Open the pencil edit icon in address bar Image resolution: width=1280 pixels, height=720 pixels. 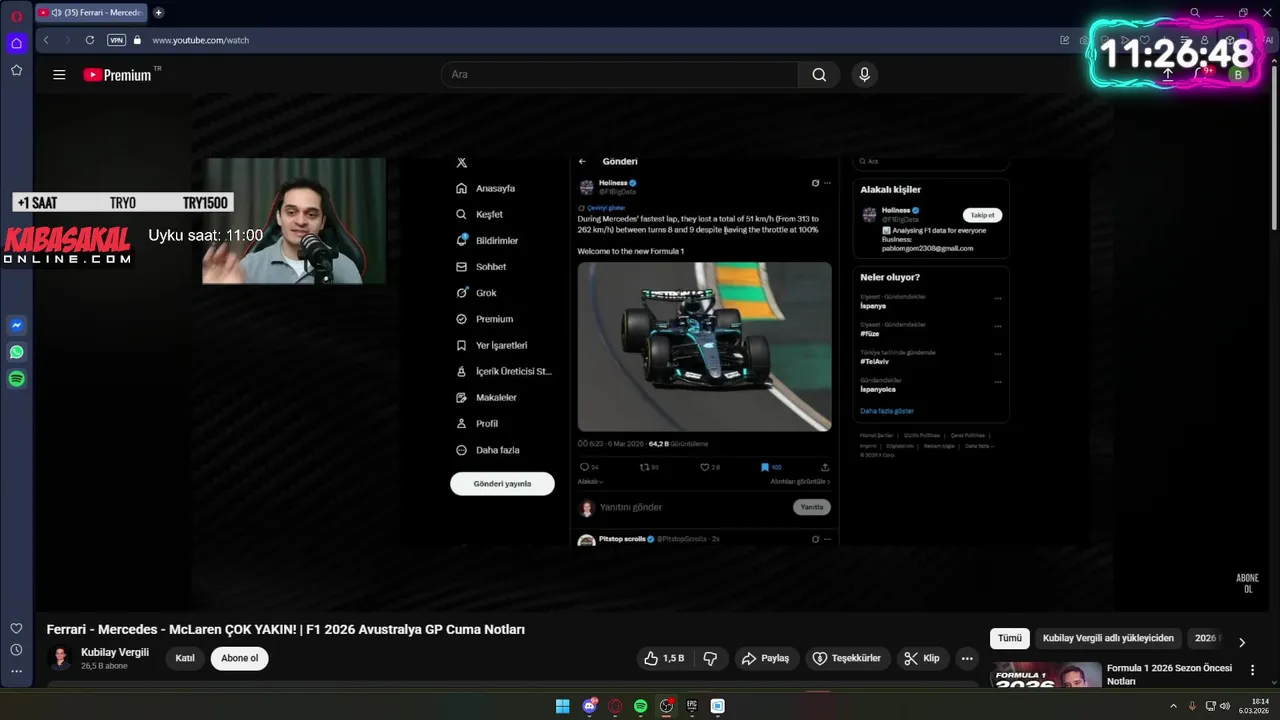[1064, 40]
